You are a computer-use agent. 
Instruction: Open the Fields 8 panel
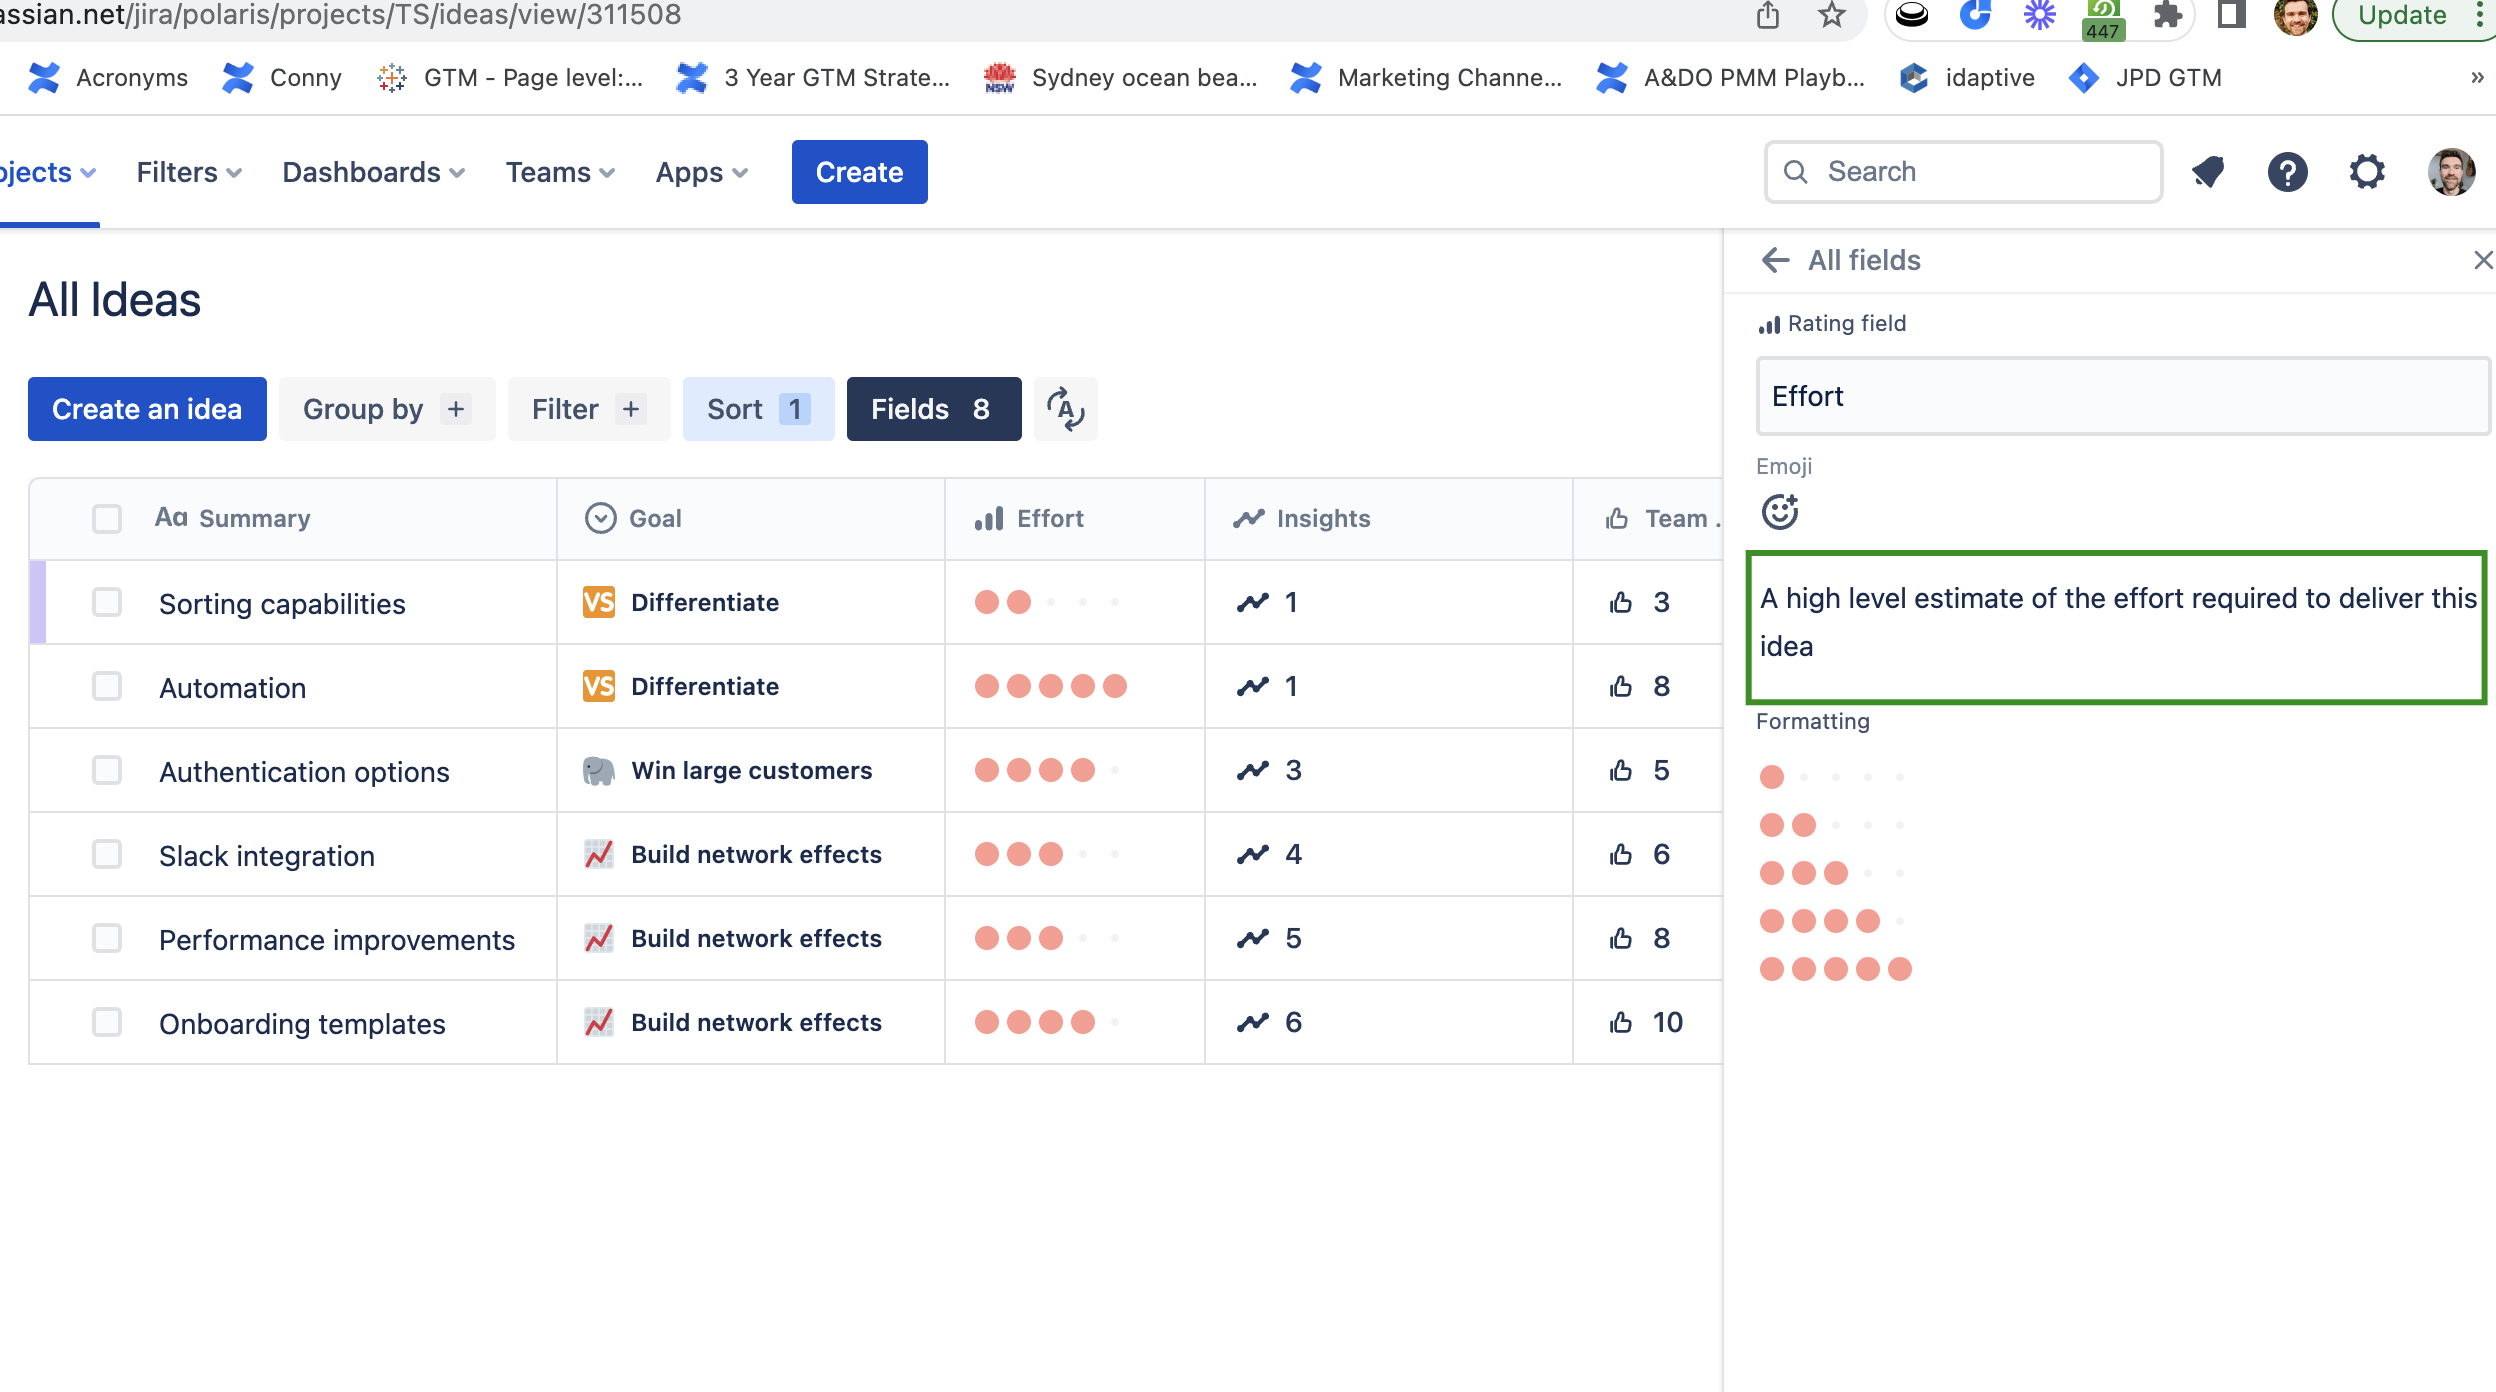point(934,409)
